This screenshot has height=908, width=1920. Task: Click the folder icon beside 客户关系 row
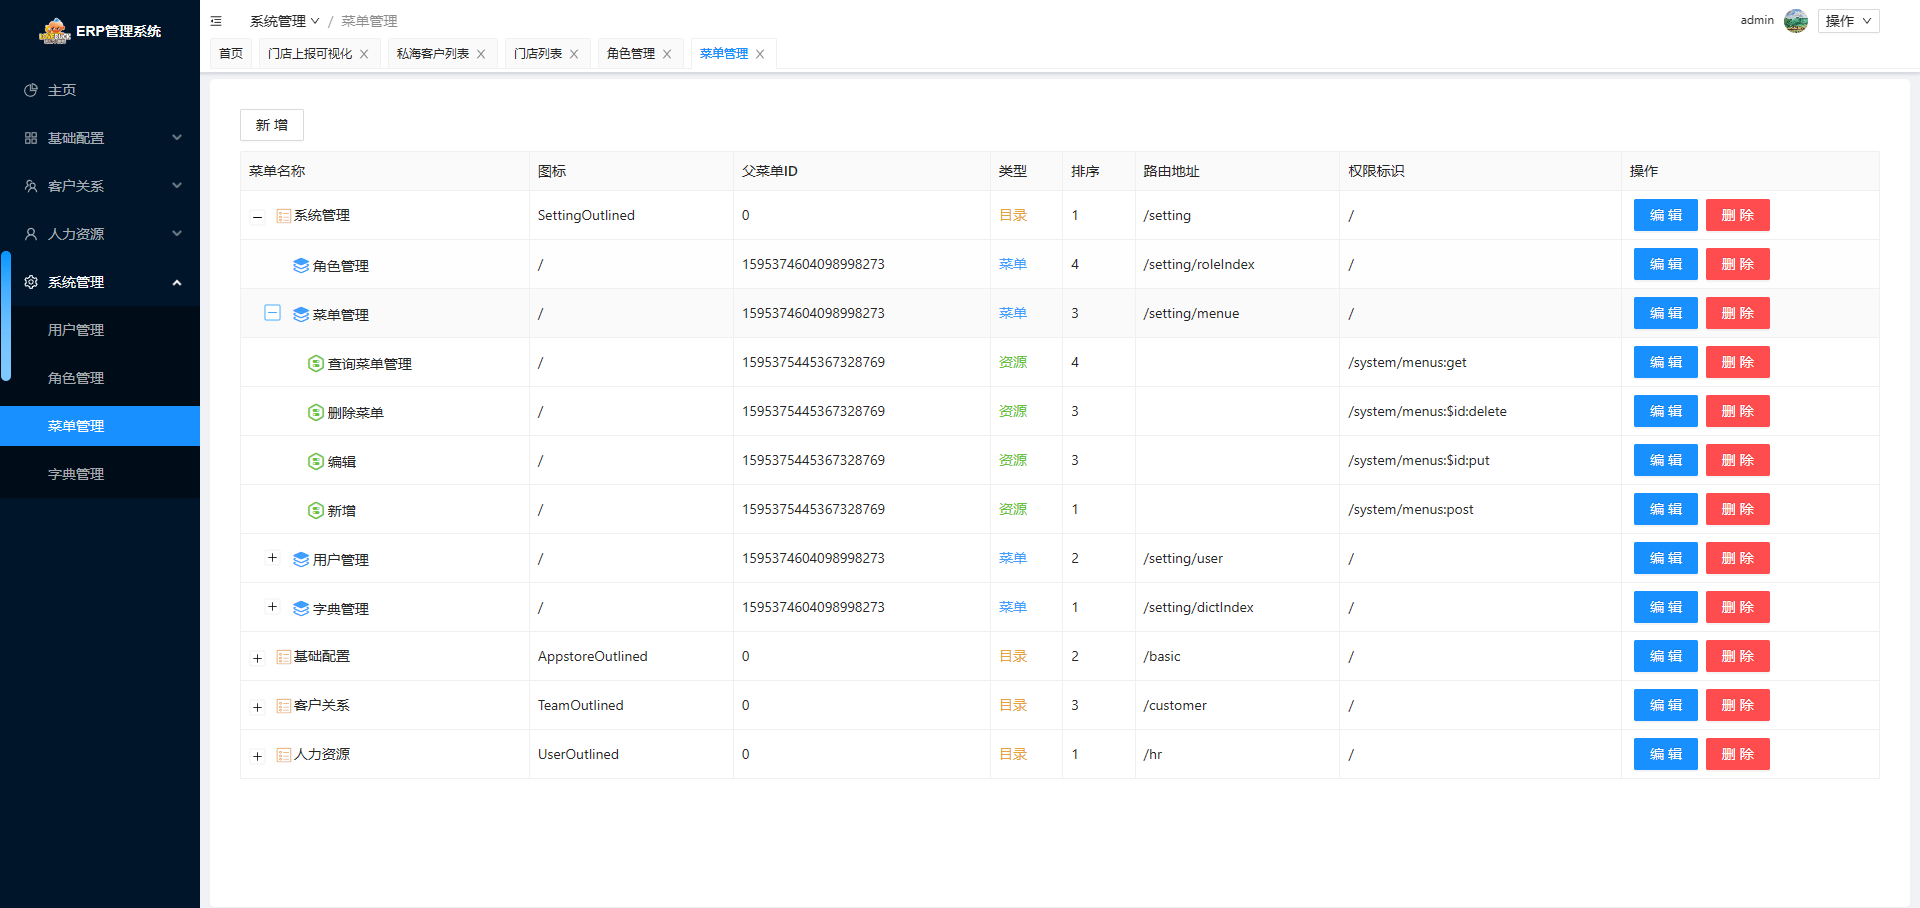tap(284, 706)
